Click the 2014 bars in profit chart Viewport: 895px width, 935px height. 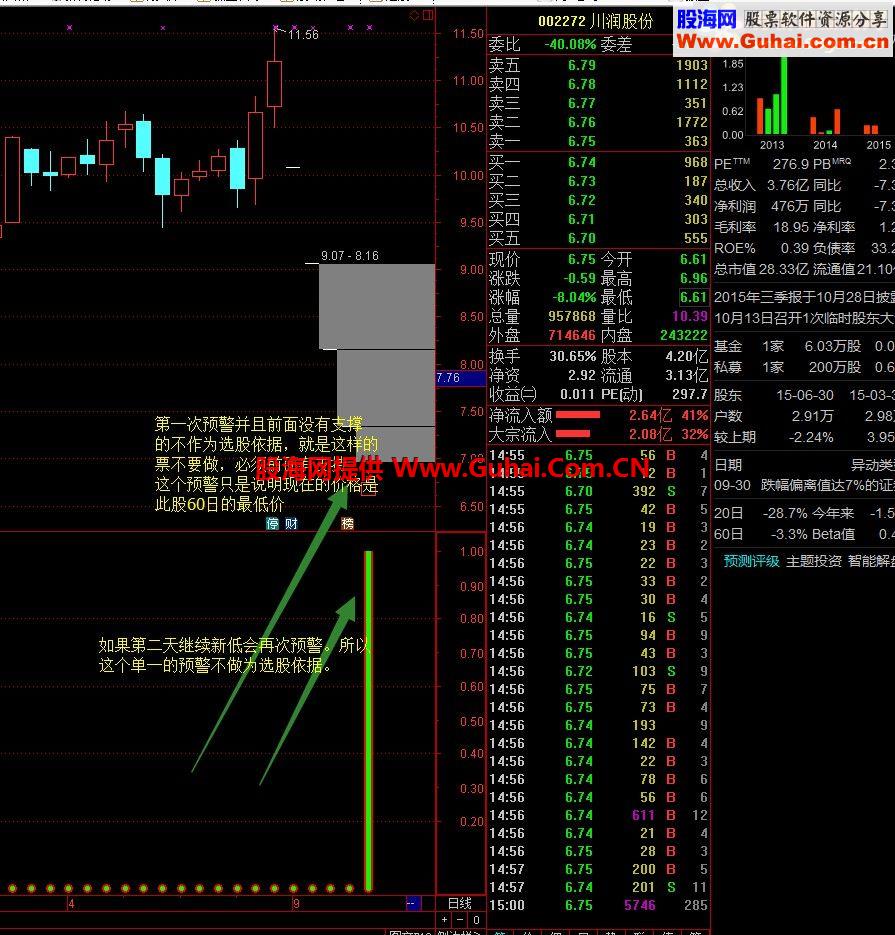tap(825, 122)
